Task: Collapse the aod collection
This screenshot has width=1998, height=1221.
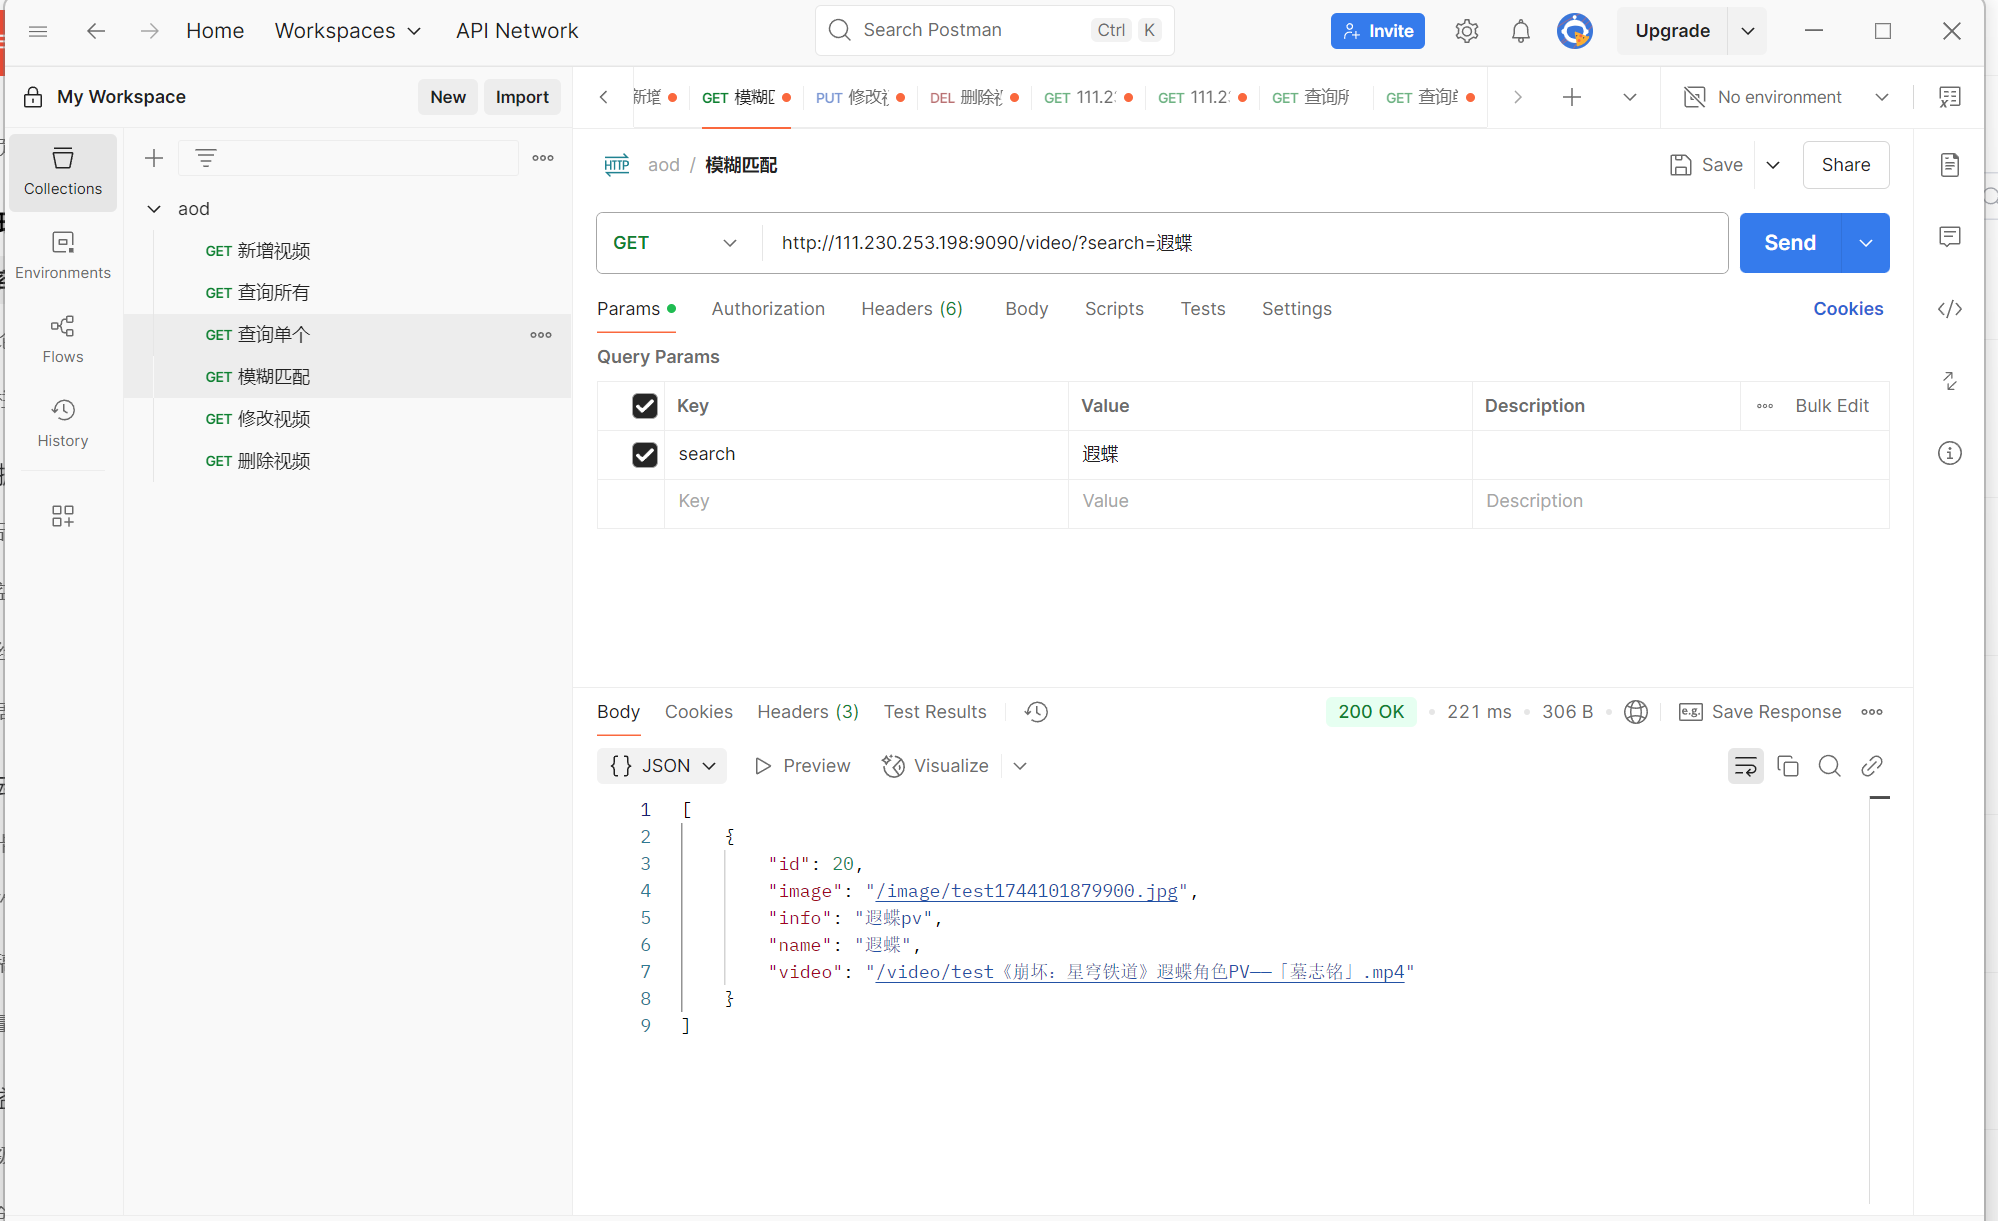Action: pyautogui.click(x=154, y=209)
